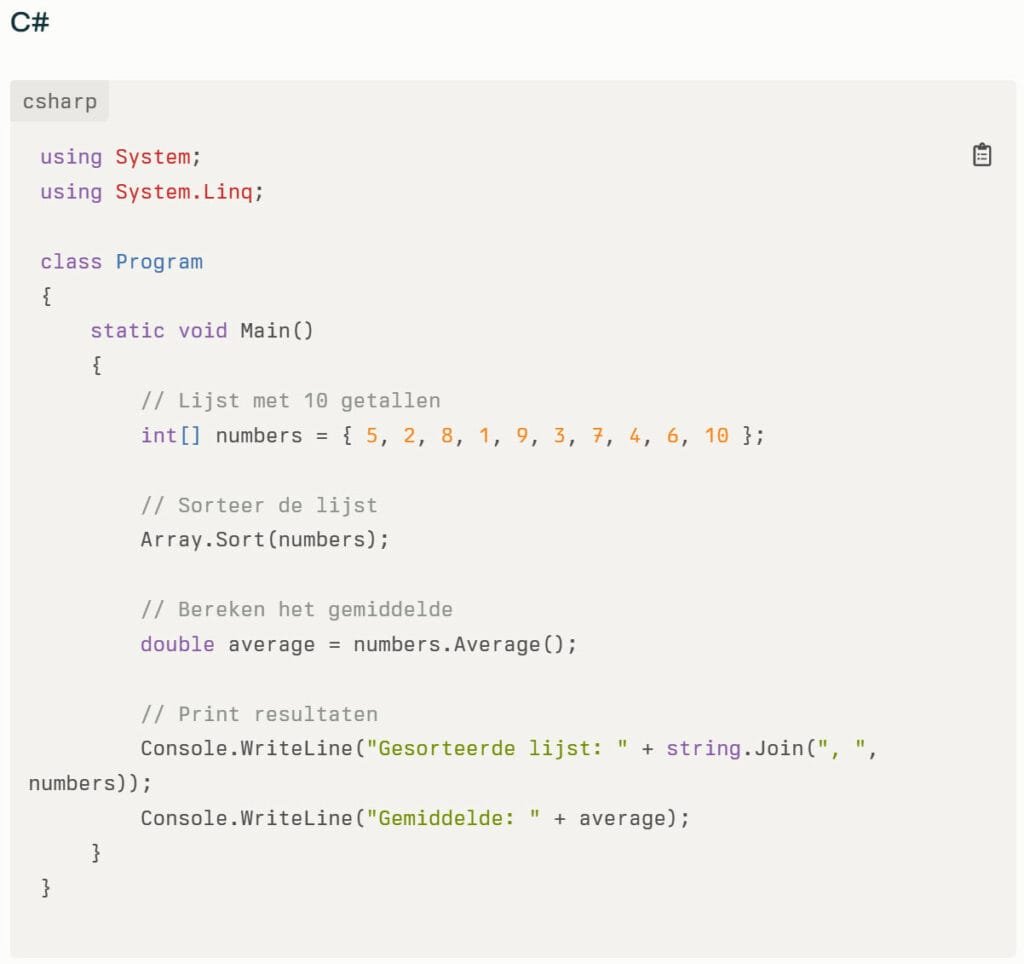This screenshot has width=1024, height=964.
Task: Click the C# heading above the code
Action: point(30,23)
